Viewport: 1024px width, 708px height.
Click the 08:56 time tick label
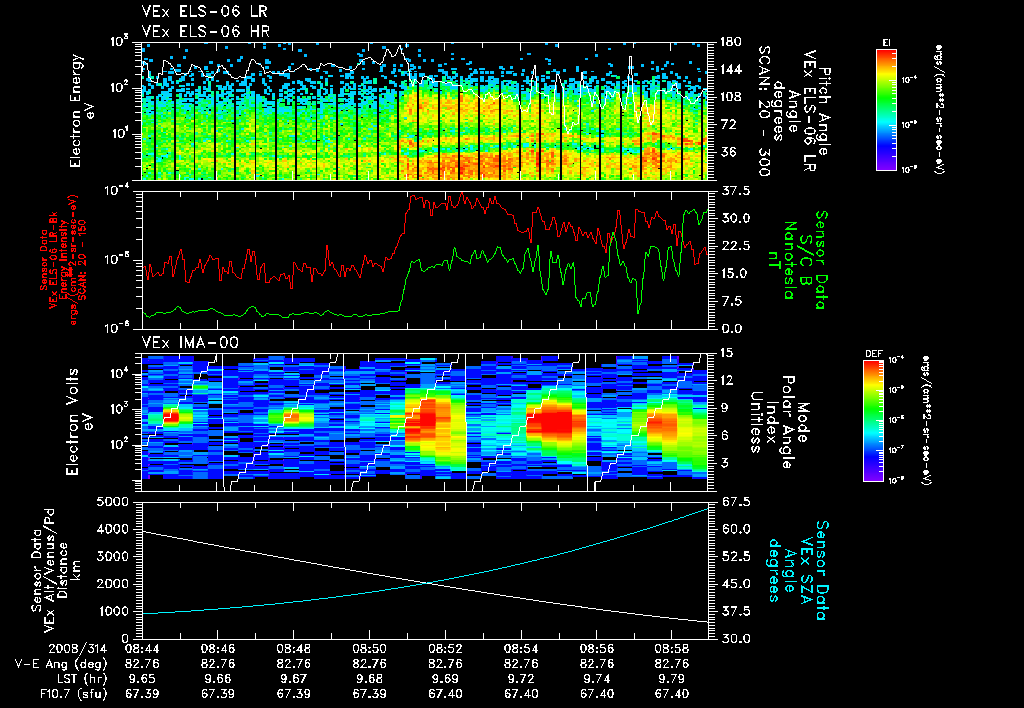tap(596, 649)
